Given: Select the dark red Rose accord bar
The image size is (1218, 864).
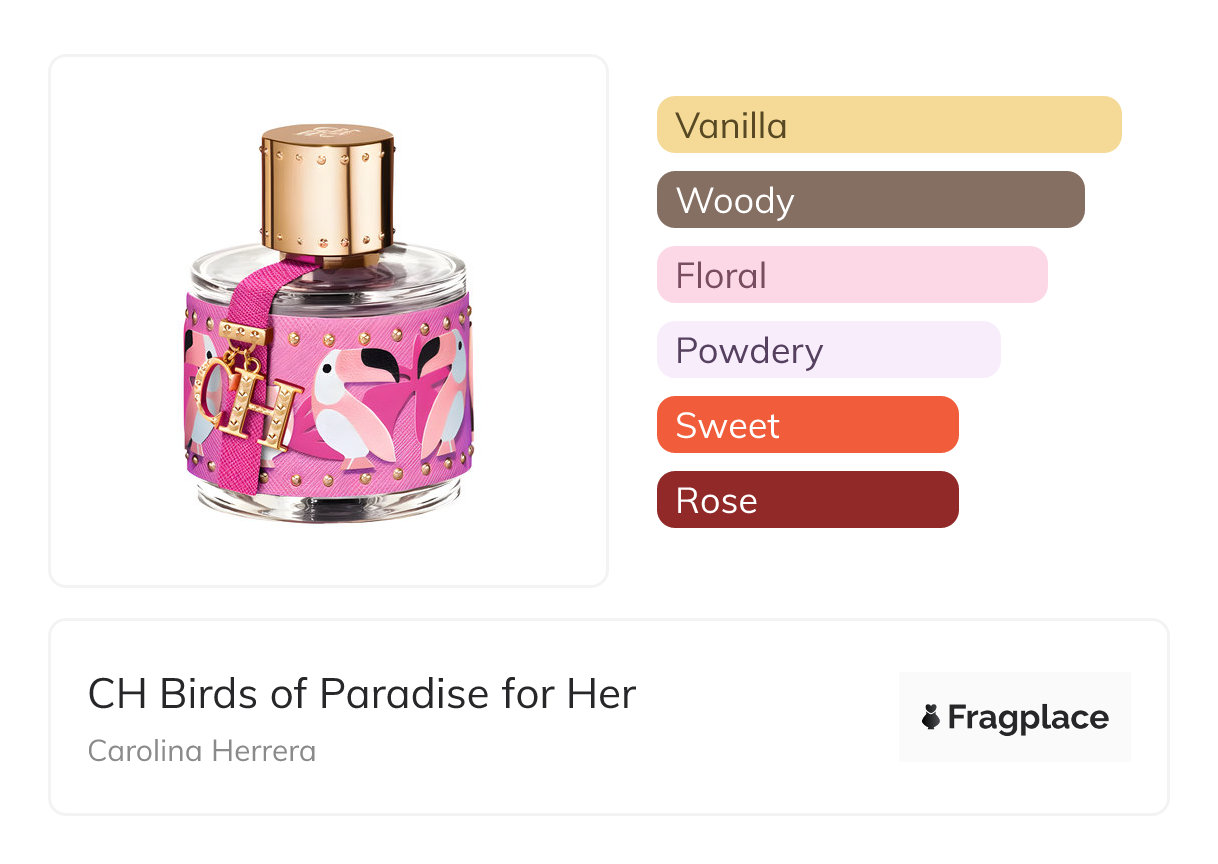Looking at the screenshot, I should click(x=807, y=500).
